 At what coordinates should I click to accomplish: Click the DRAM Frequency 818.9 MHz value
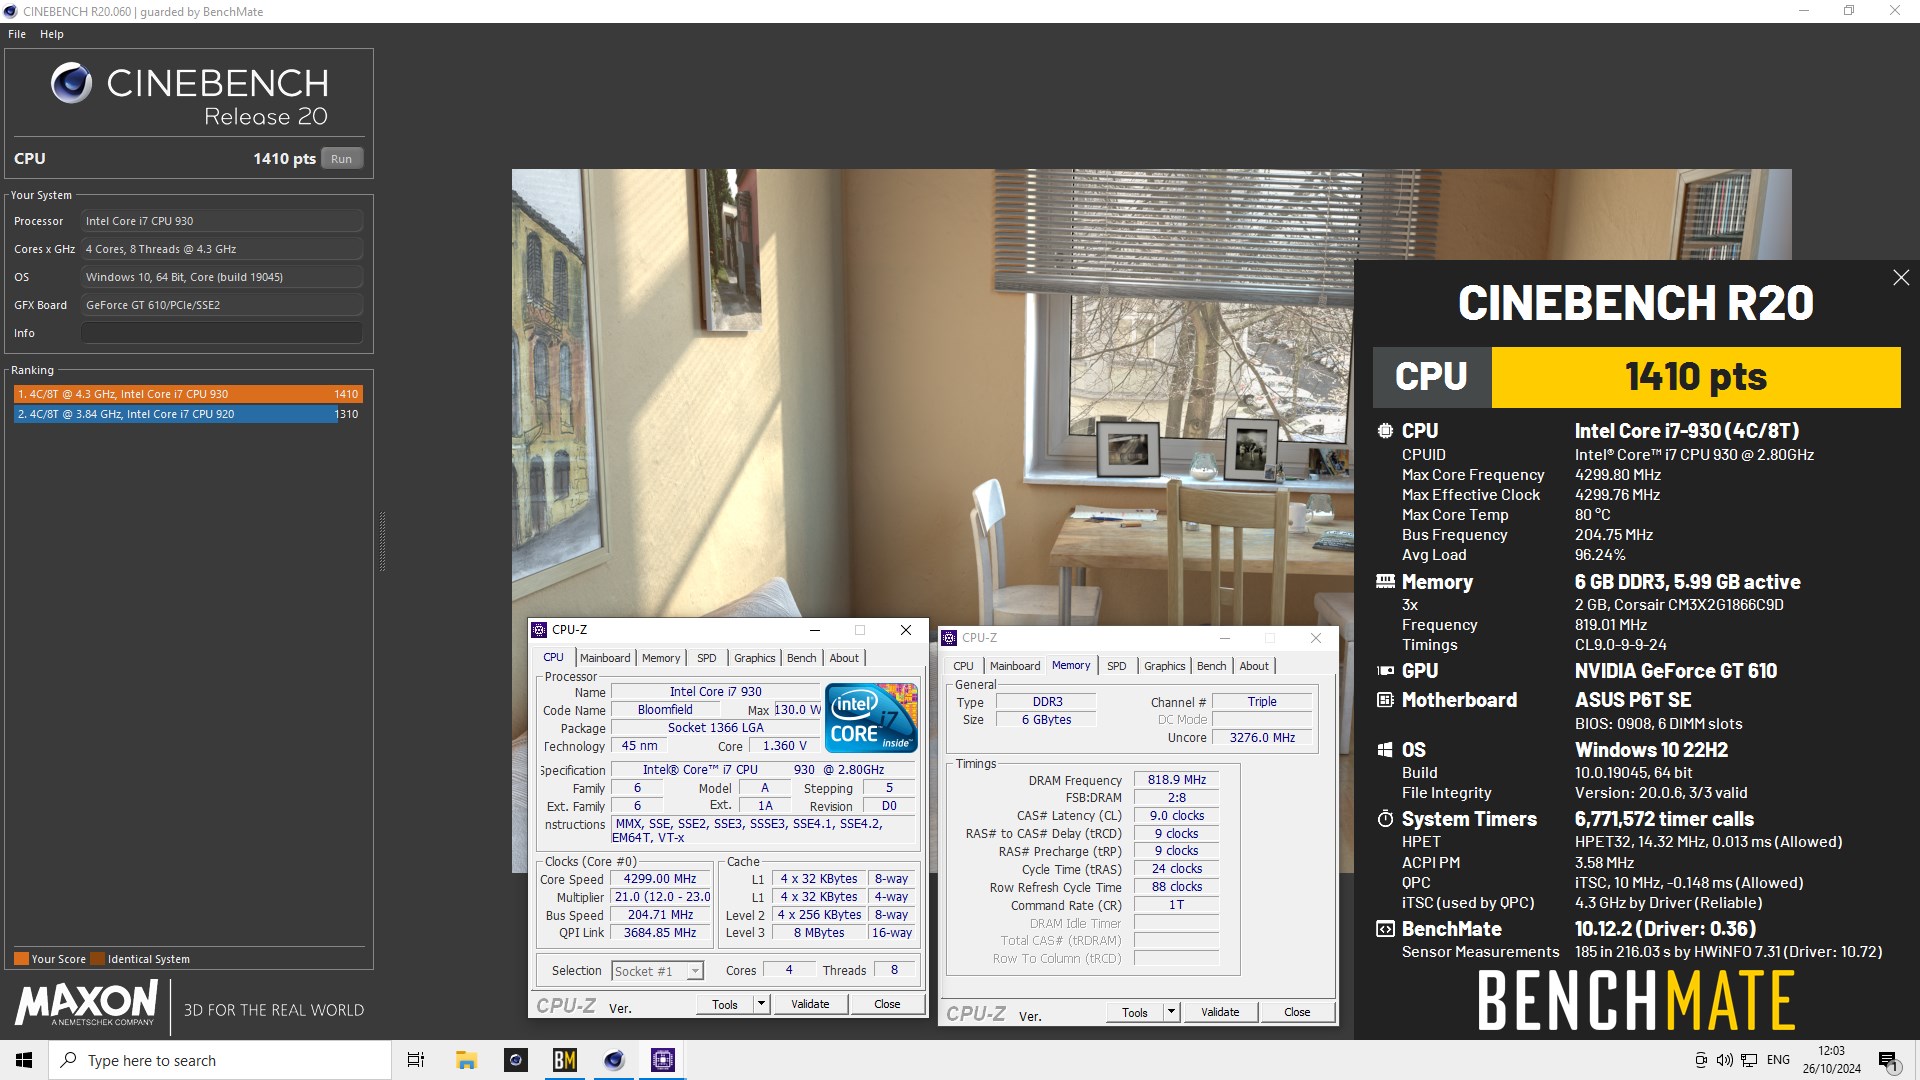click(x=1176, y=780)
